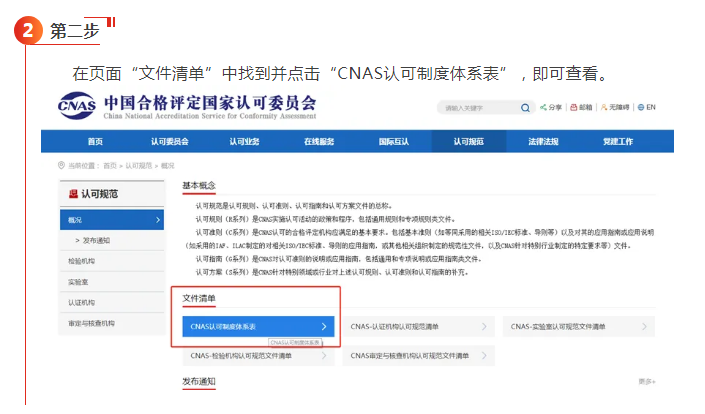Click the site title 中国合格评定国家认可委员会
The height and width of the screenshot is (414, 705).
(x=210, y=103)
